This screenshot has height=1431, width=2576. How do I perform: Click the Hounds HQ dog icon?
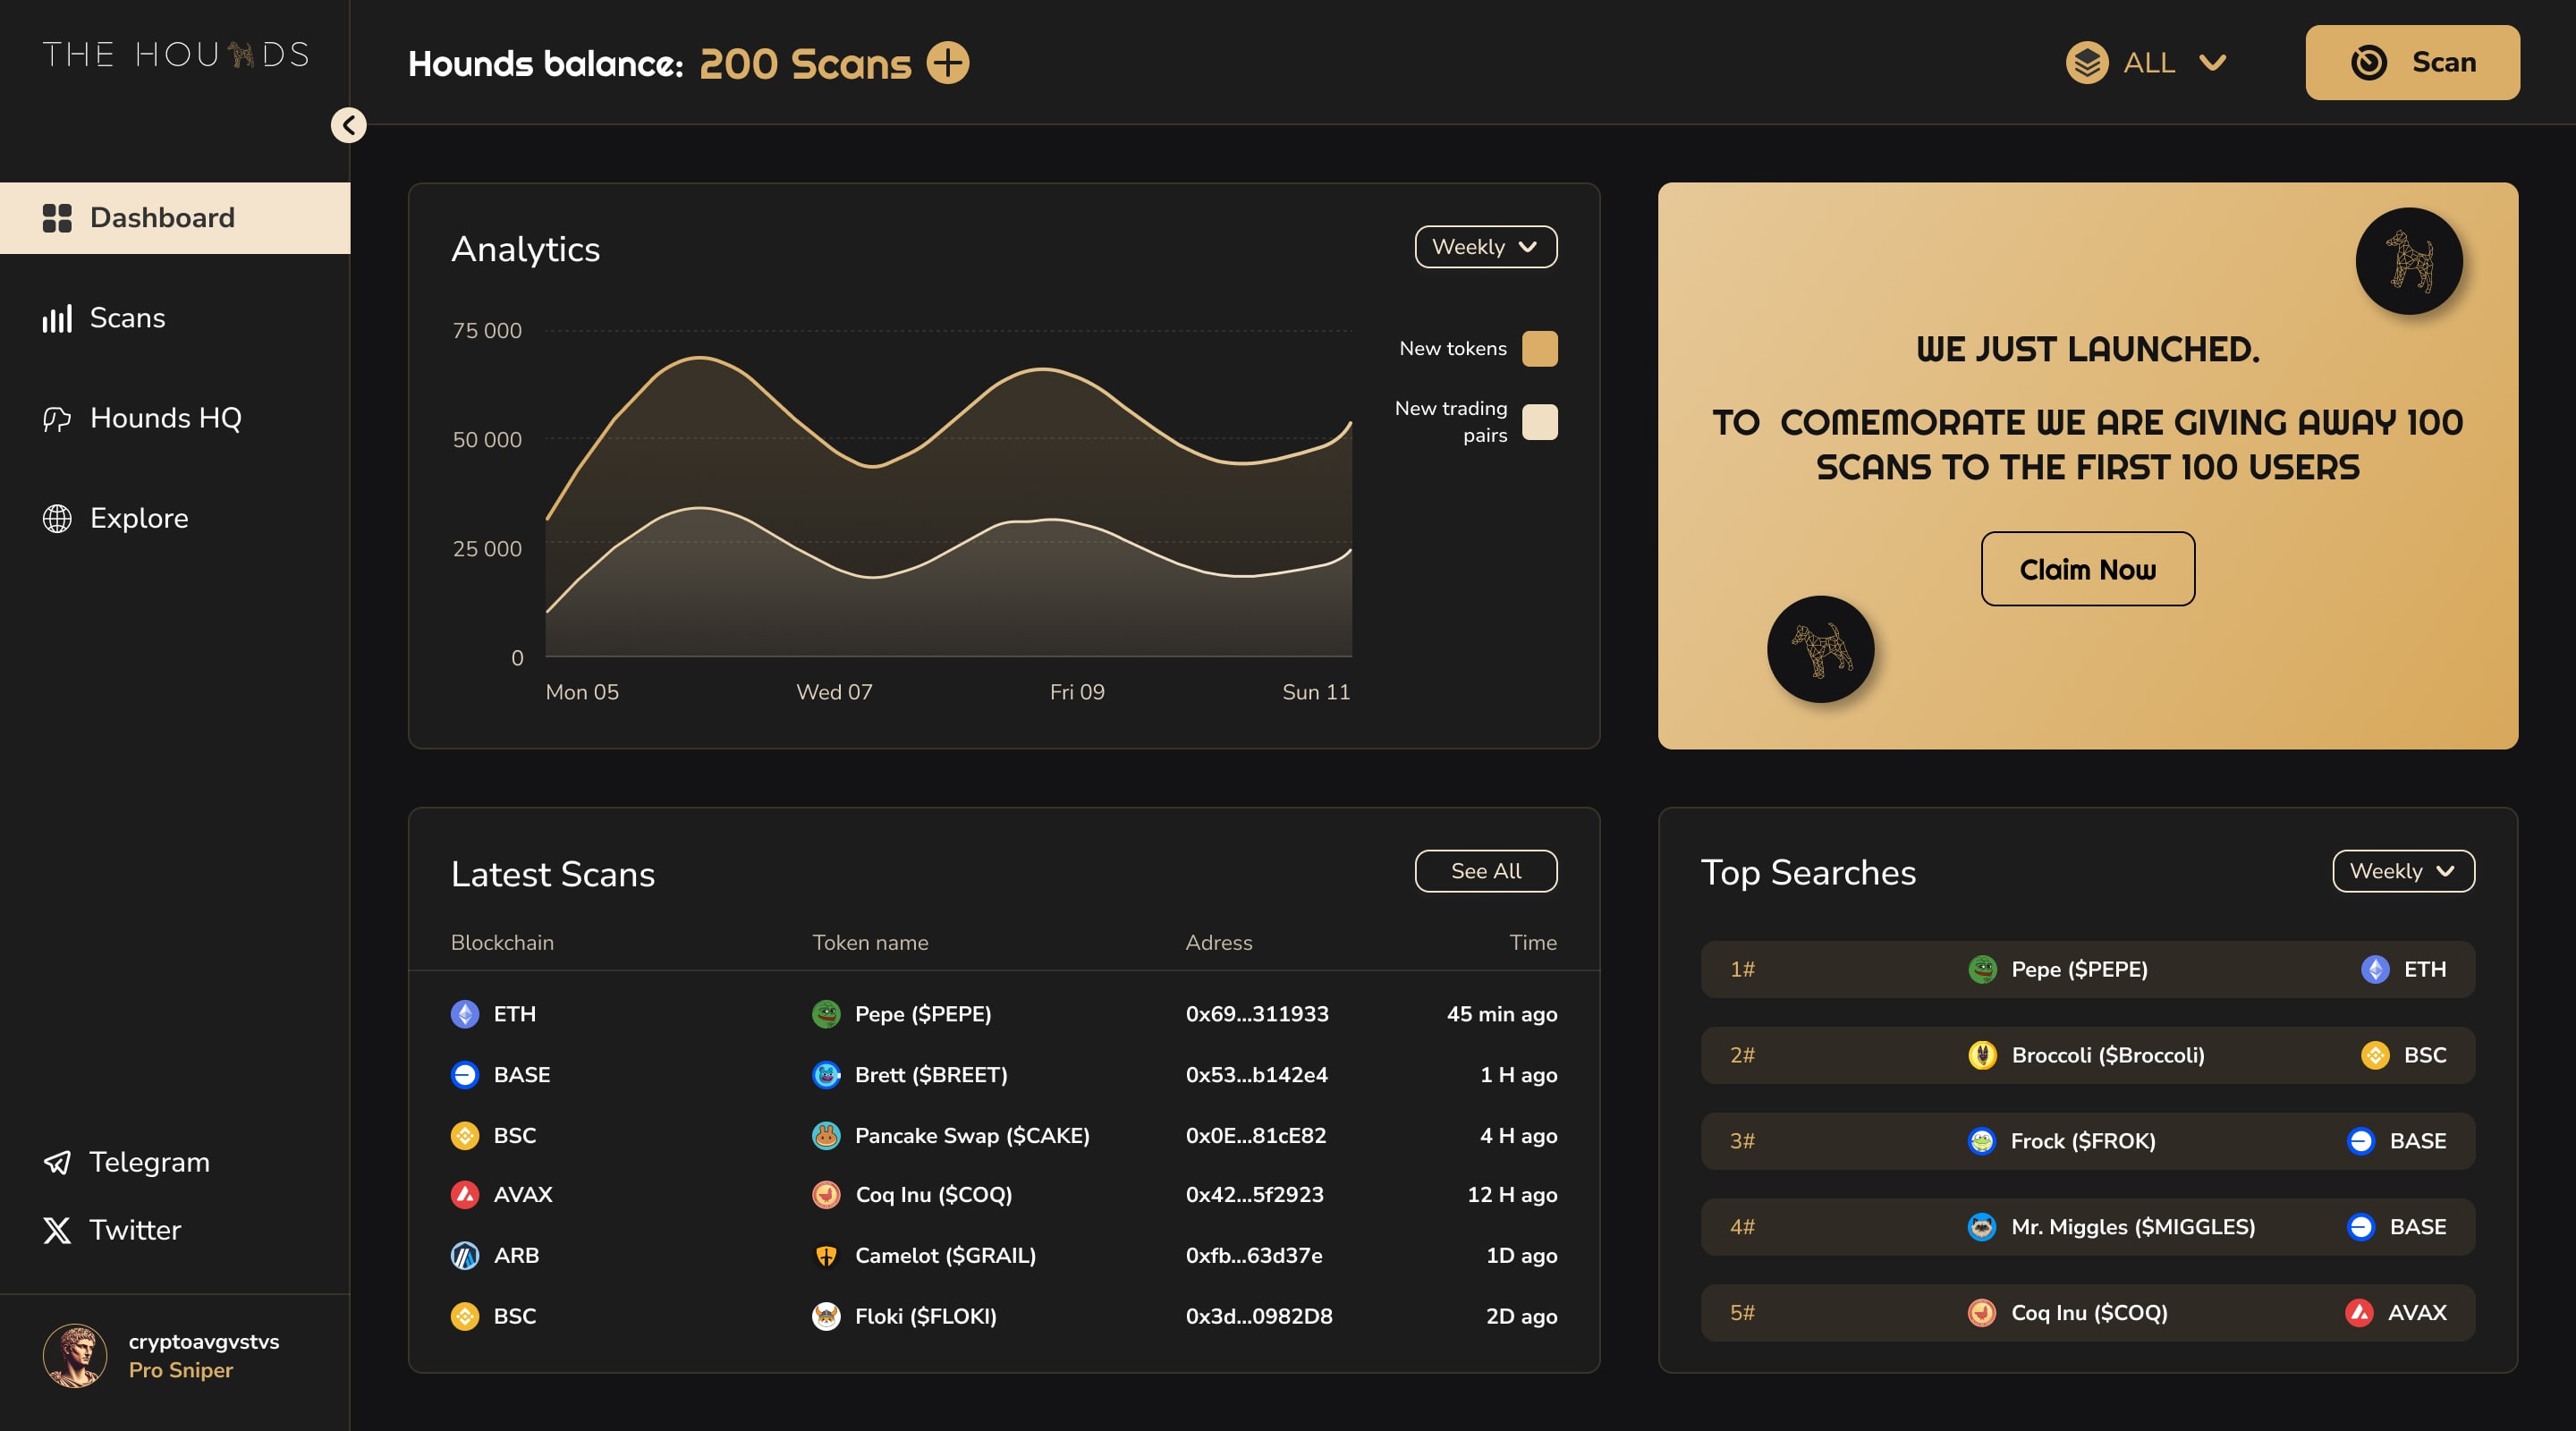click(57, 418)
